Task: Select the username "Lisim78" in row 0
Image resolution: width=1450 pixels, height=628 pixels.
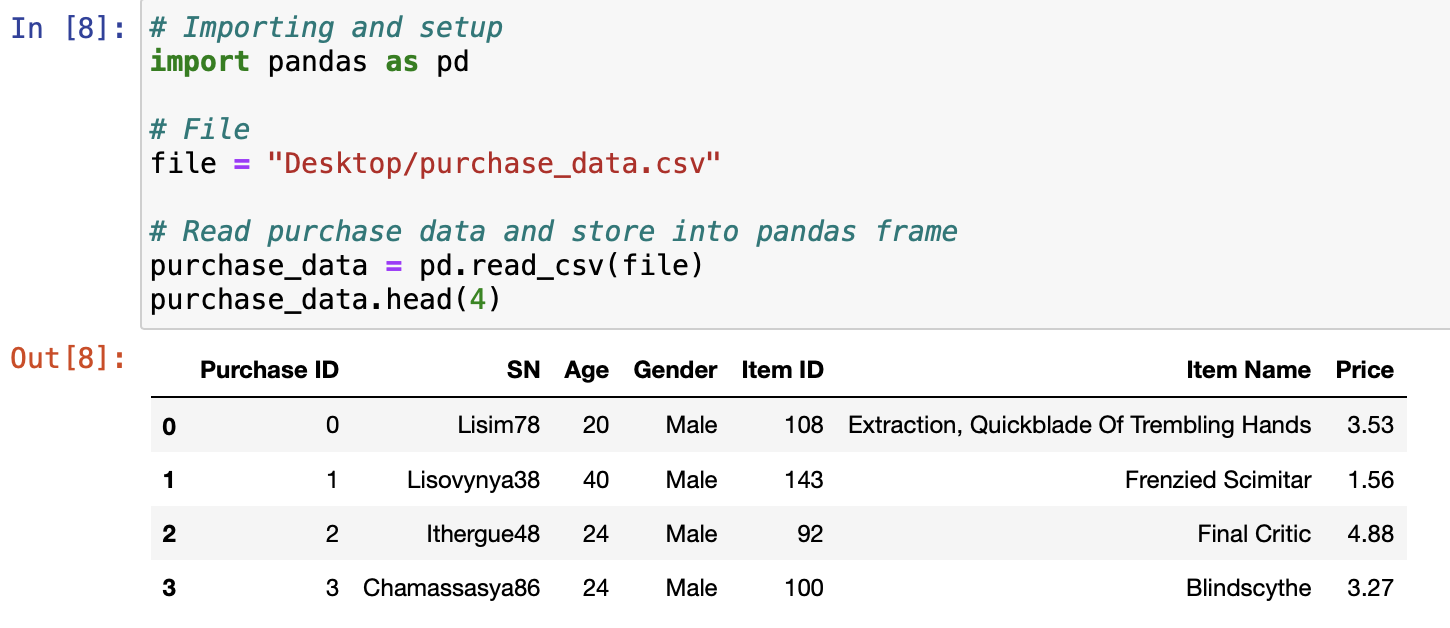Action: [x=501, y=424]
